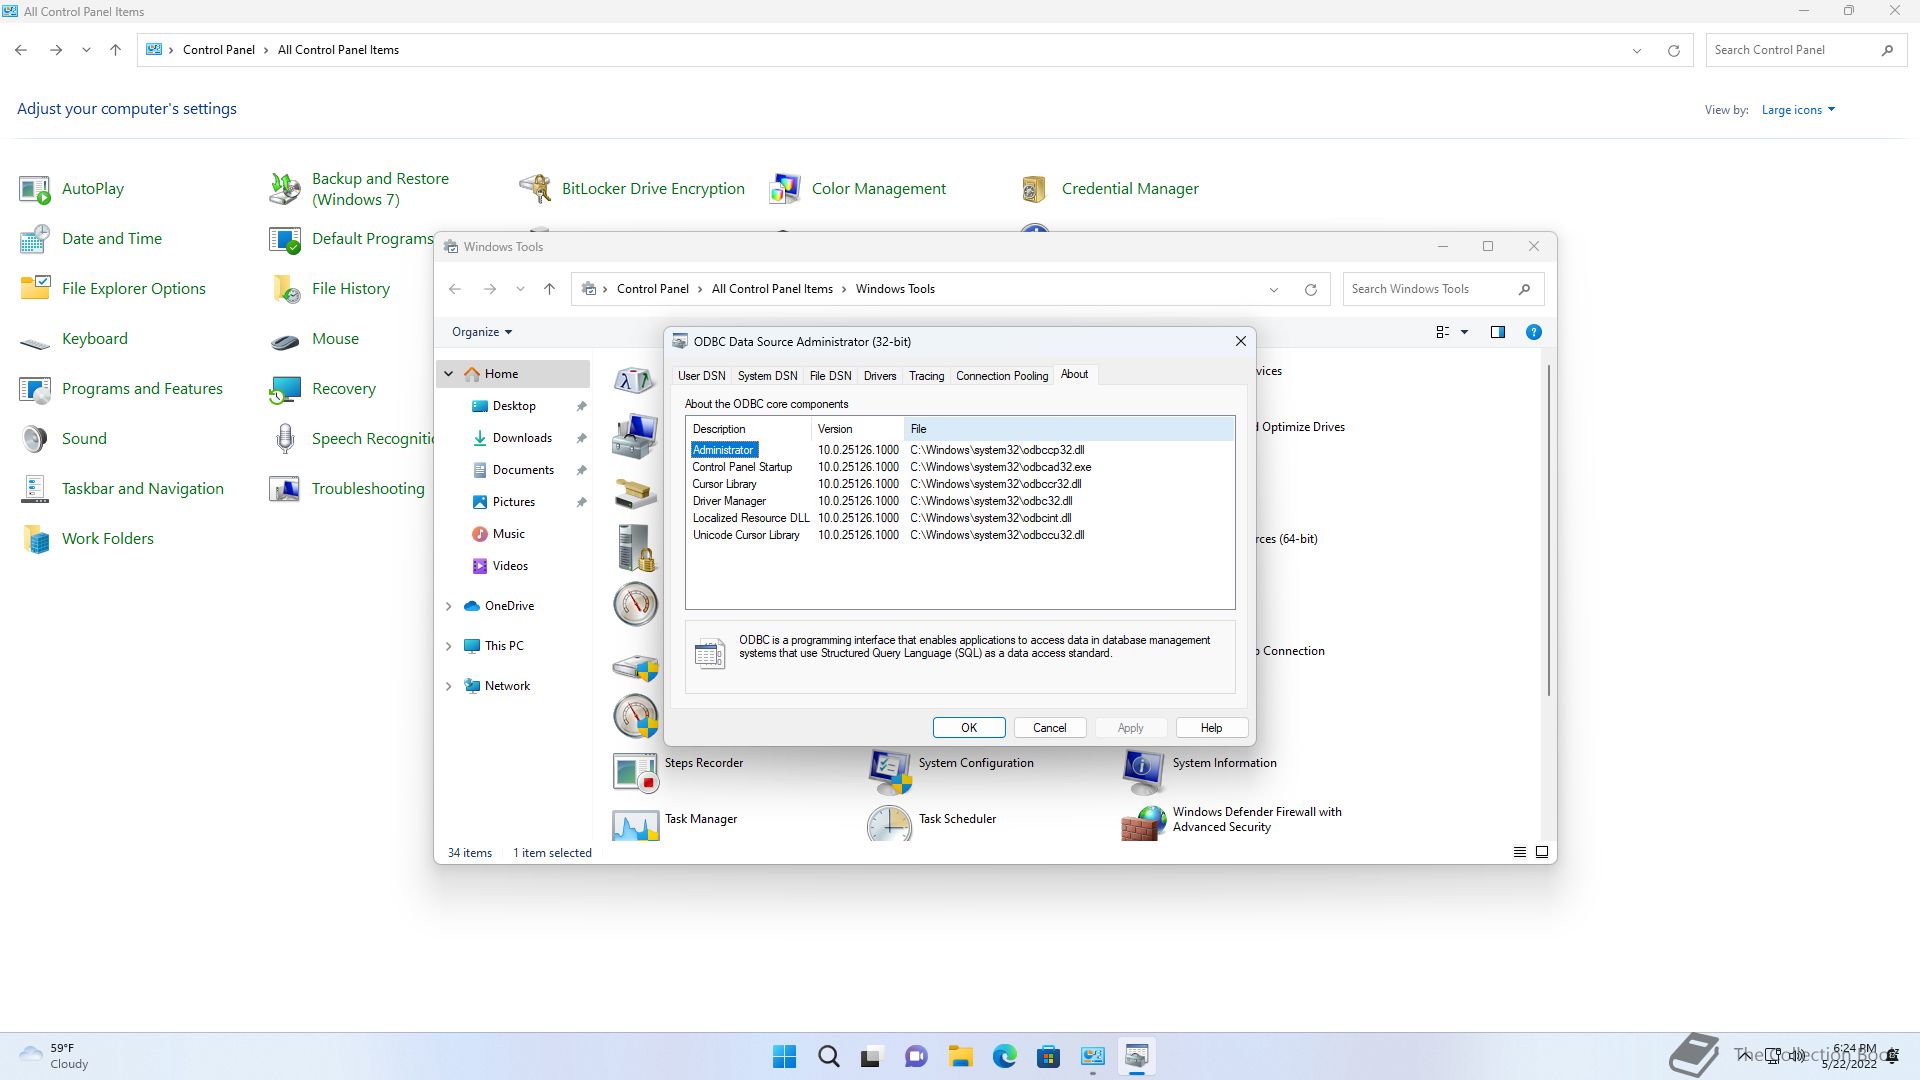Open Sound settings

point(63,439)
